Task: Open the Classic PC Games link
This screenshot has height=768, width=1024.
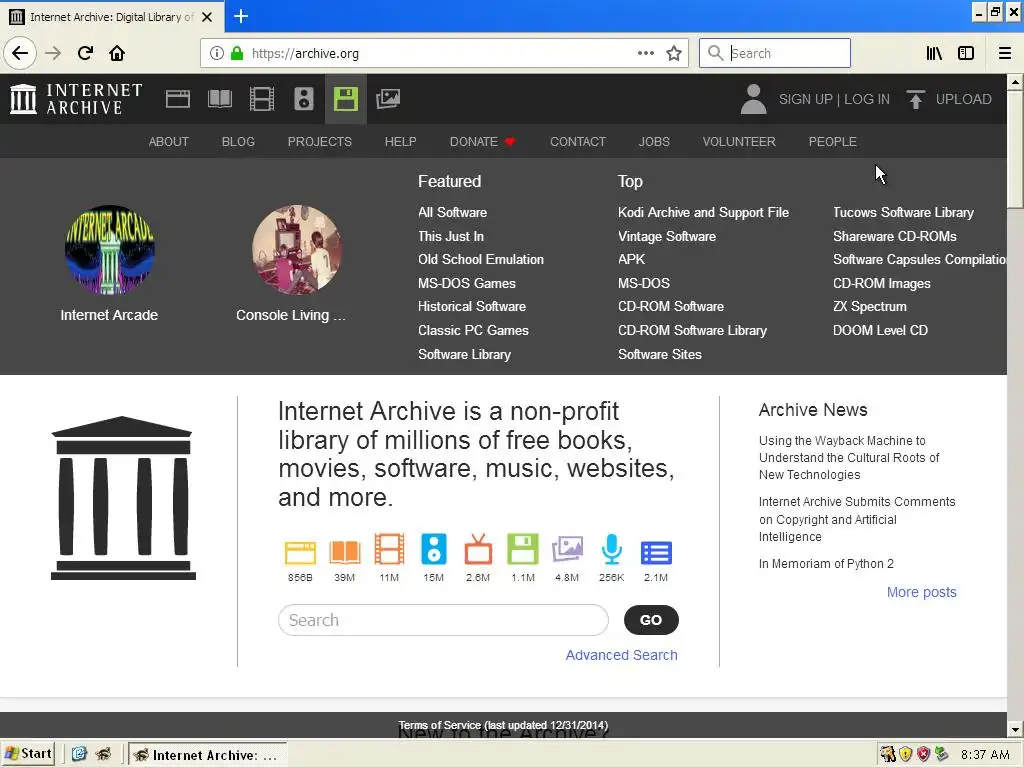Action: pos(473,330)
